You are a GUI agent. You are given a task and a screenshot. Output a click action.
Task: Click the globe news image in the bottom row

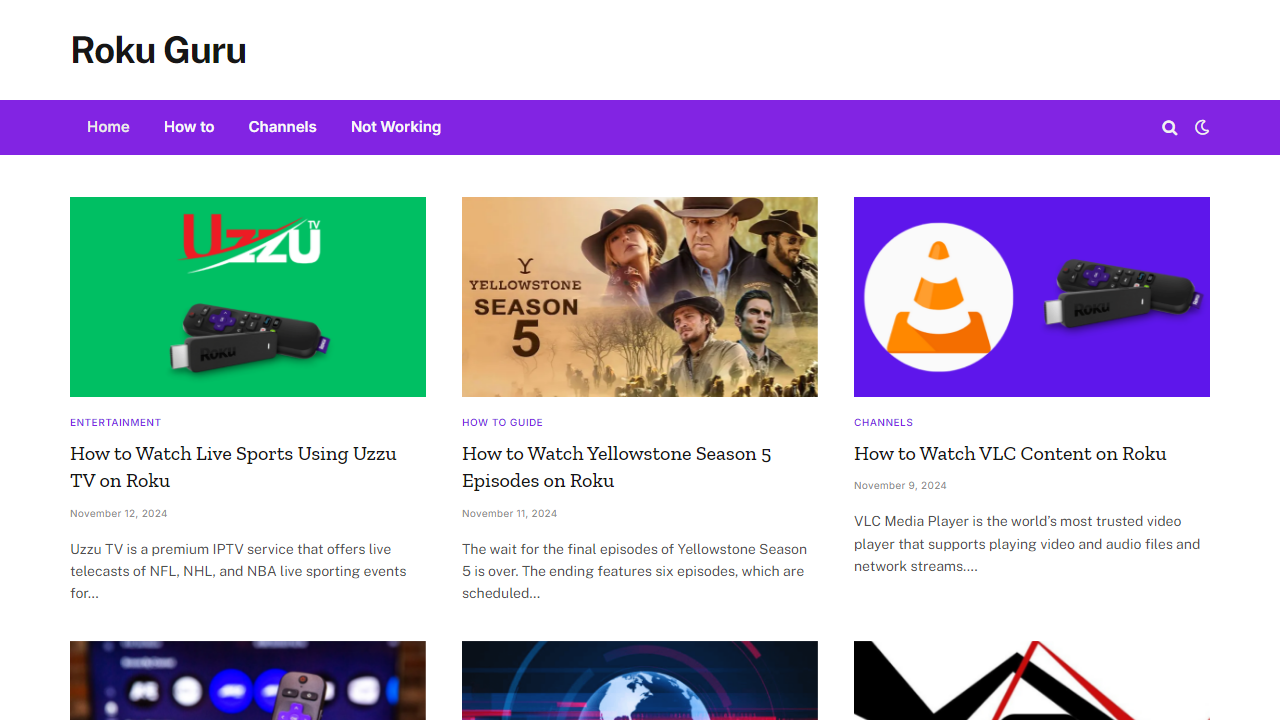pos(639,680)
